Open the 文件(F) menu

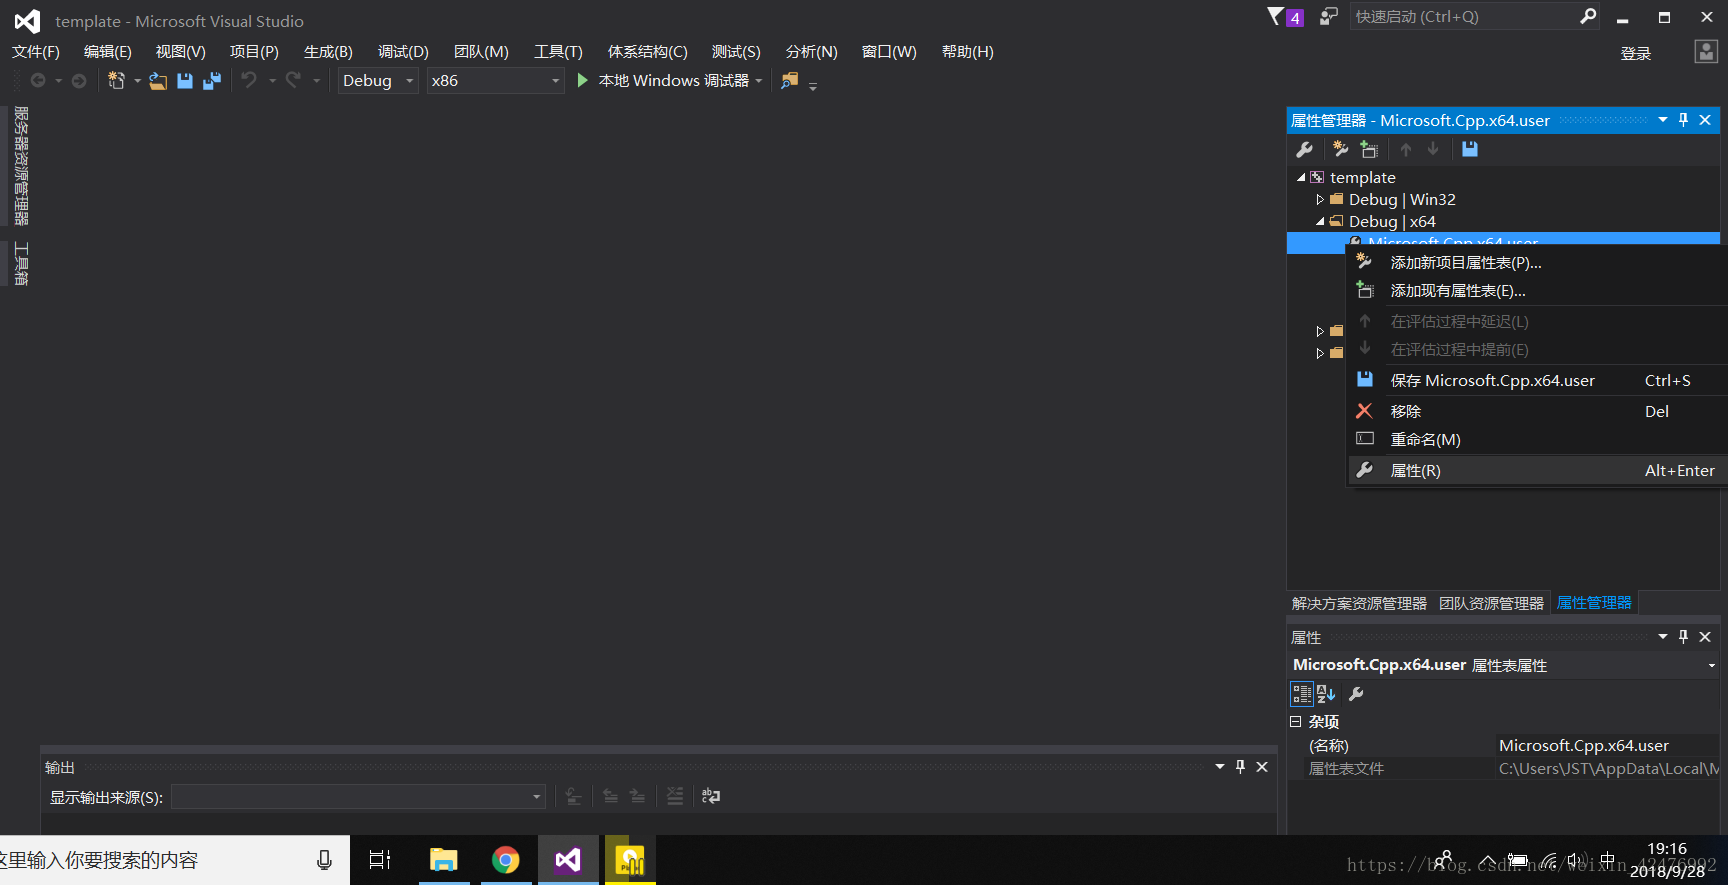click(36, 52)
